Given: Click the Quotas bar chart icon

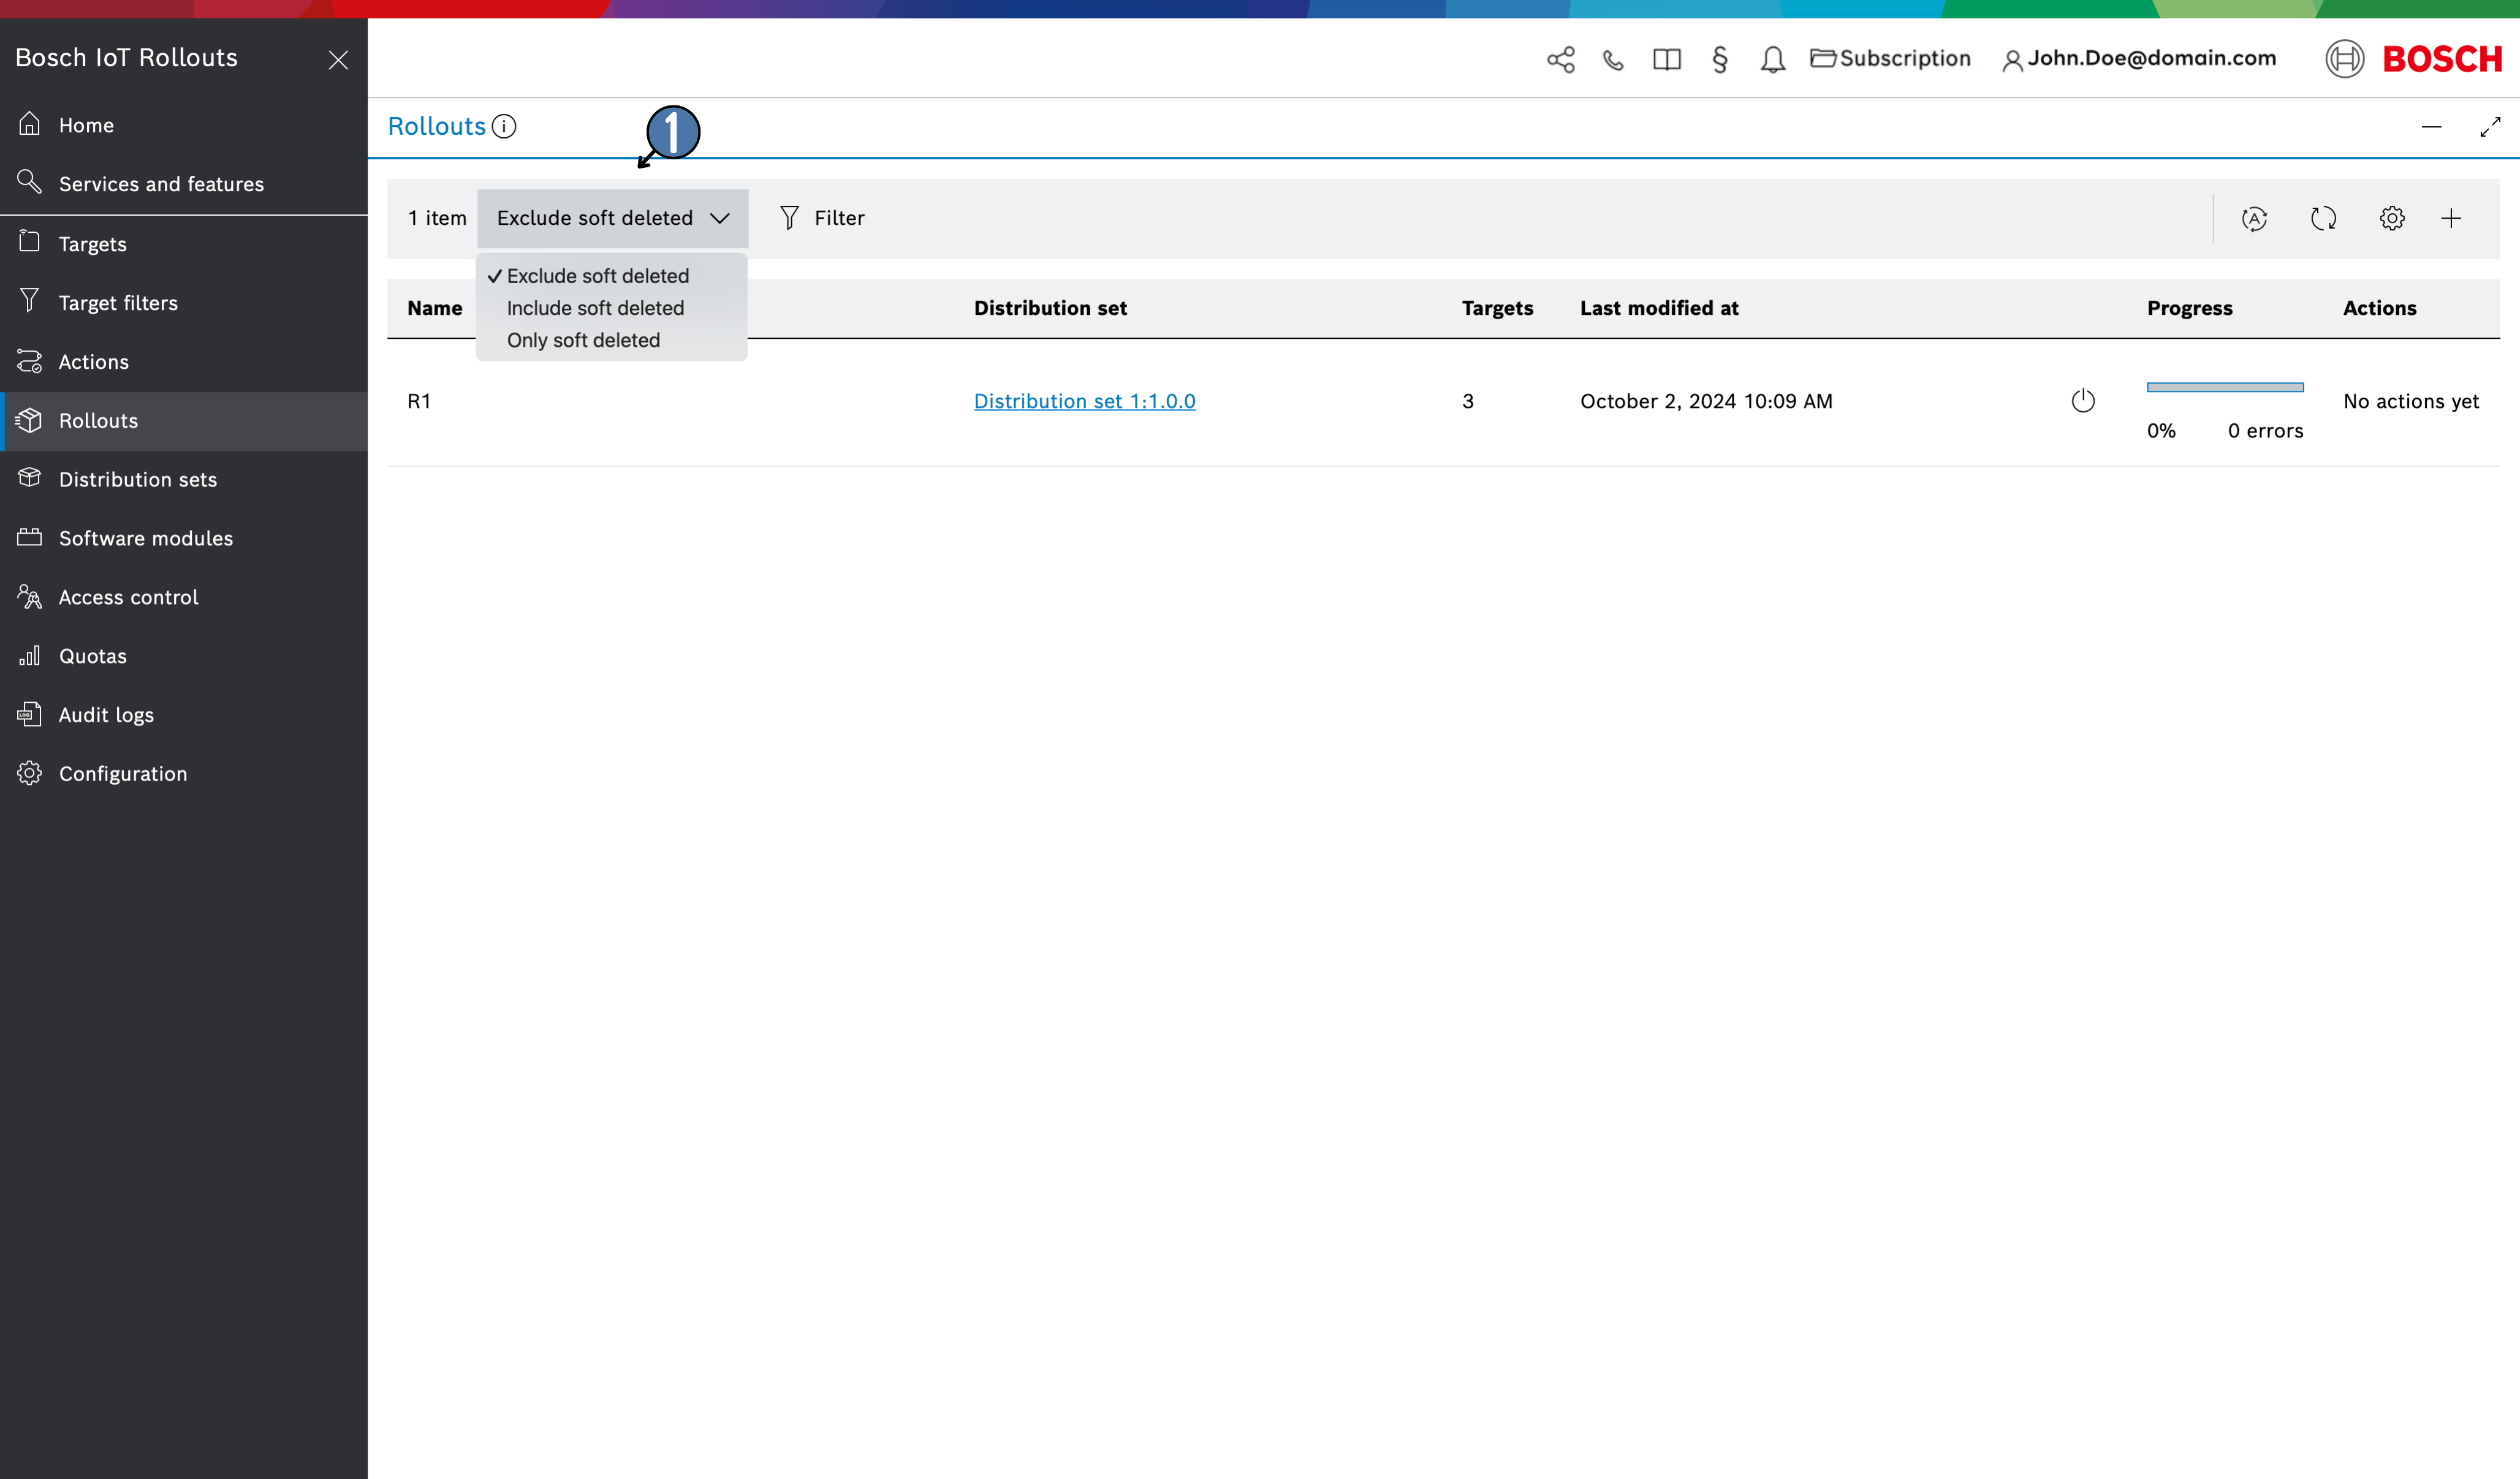Looking at the screenshot, I should 30,655.
